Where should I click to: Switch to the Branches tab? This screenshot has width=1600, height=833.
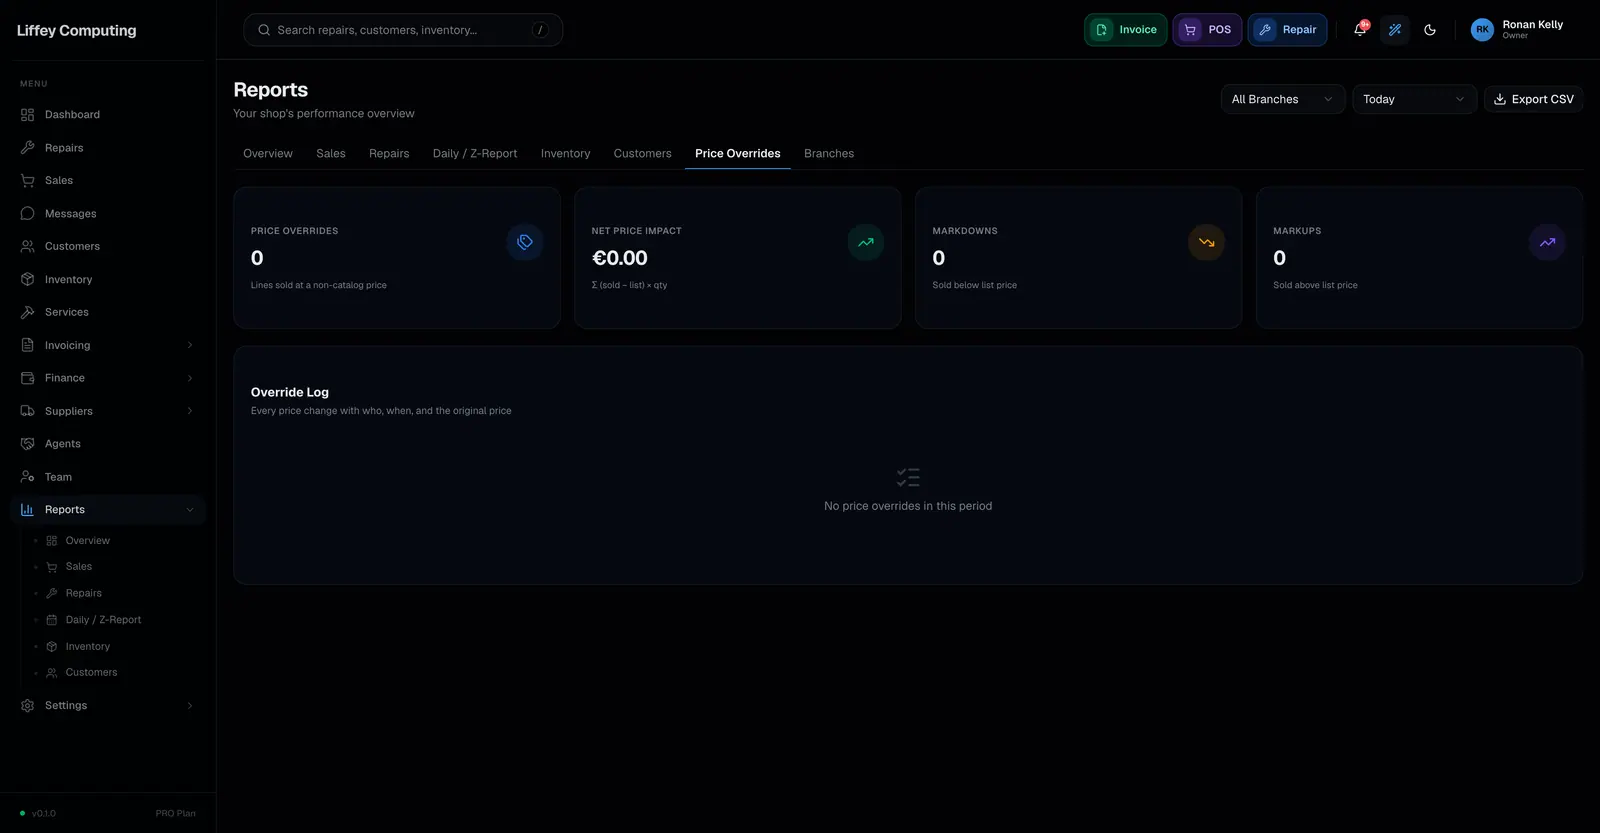(x=829, y=153)
